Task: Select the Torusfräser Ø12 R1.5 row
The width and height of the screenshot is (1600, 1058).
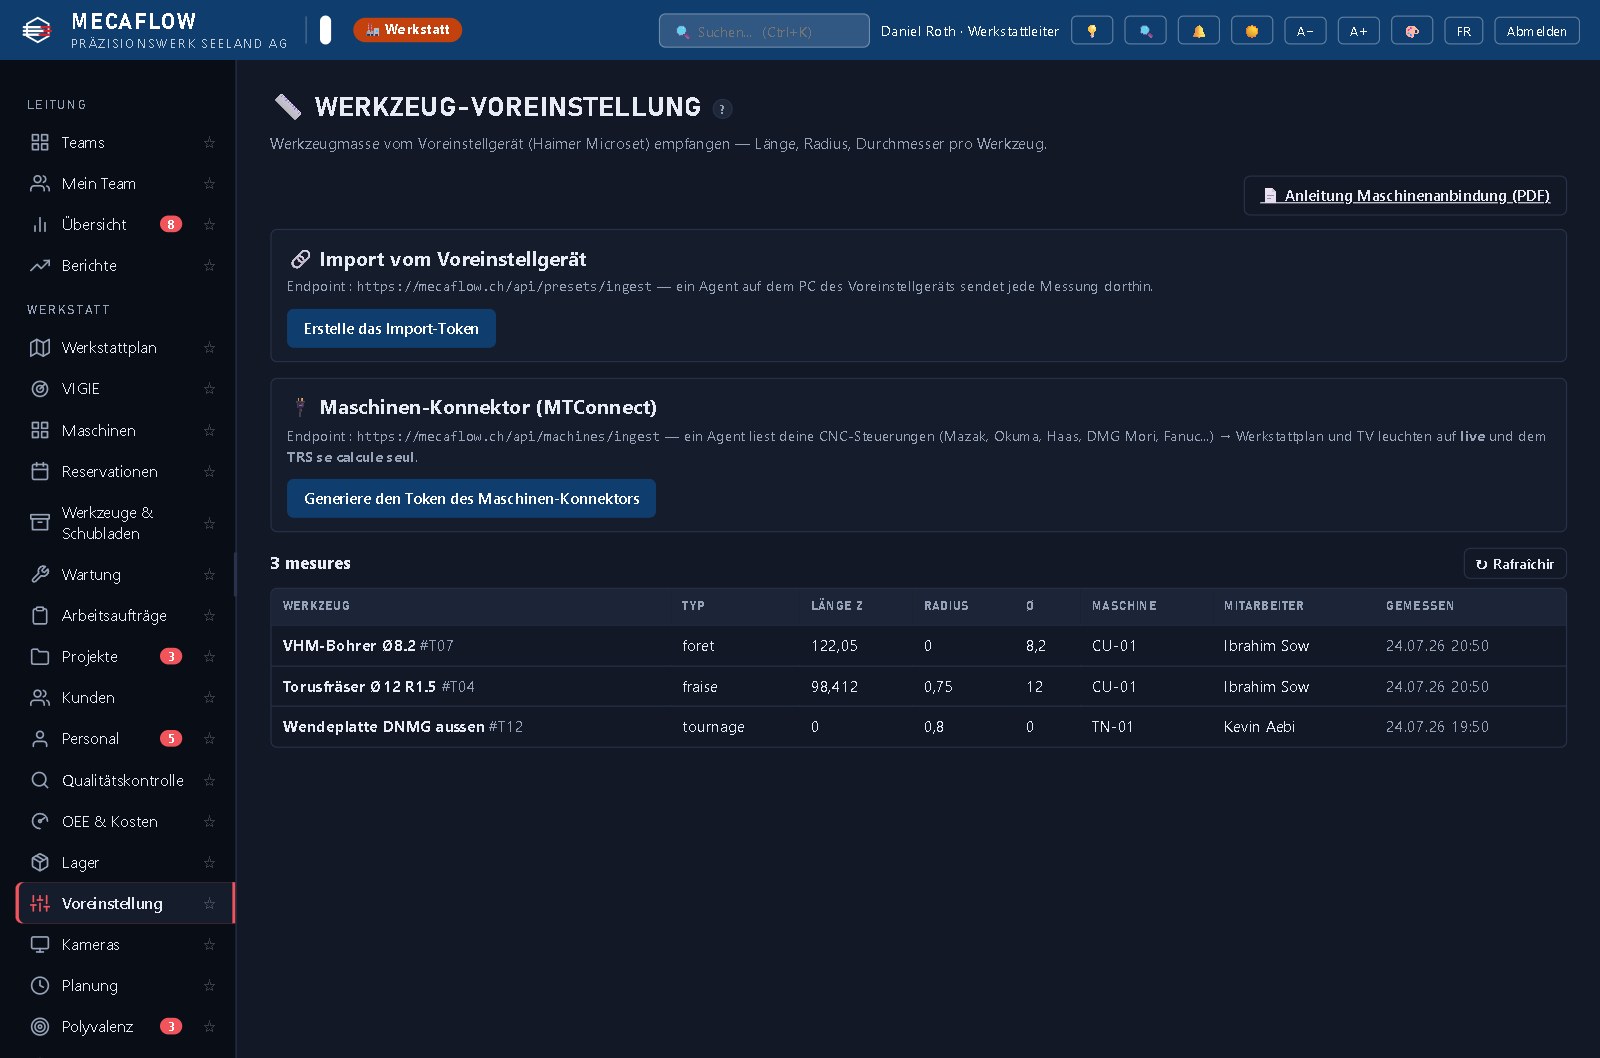Action: [918, 687]
